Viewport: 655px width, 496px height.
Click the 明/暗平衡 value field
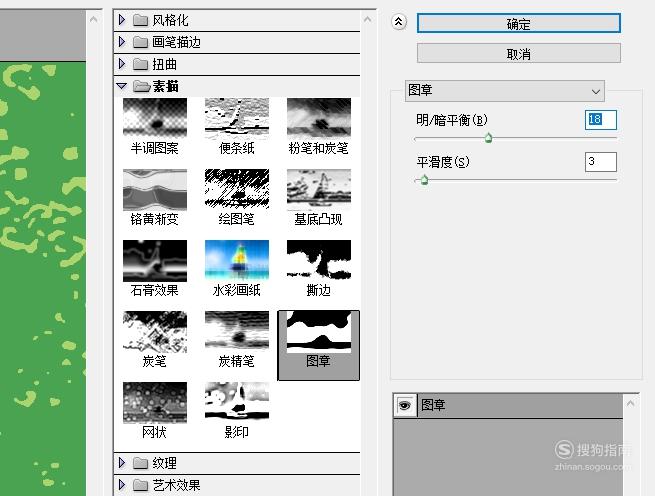(600, 120)
